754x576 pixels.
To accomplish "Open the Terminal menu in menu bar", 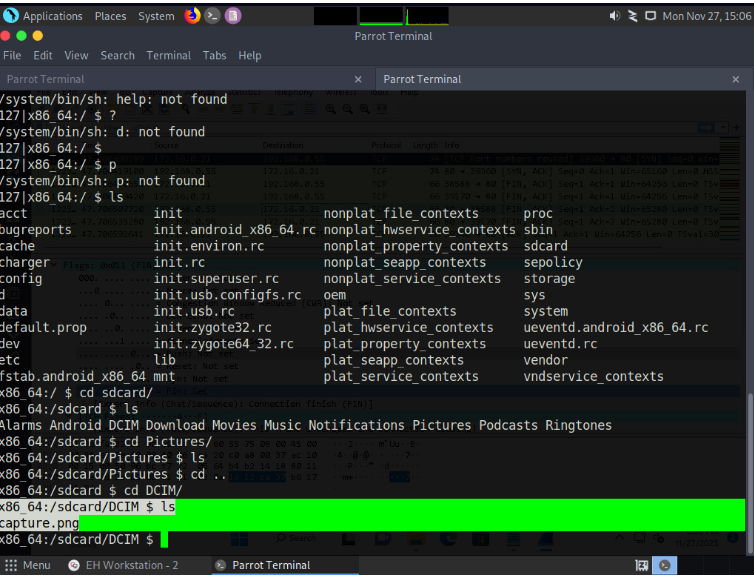I will pyautogui.click(x=168, y=55).
